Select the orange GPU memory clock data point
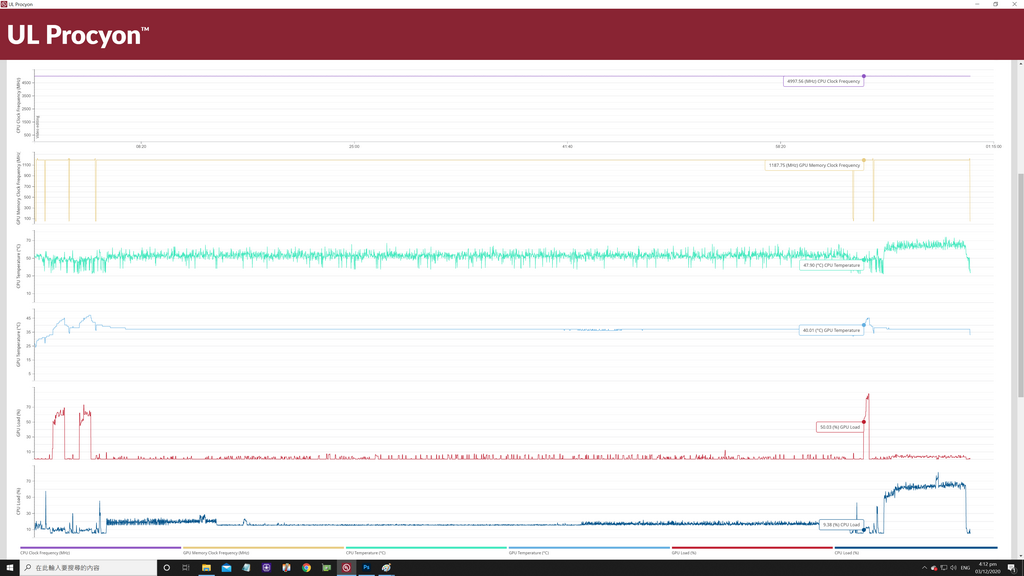Screen dimensions: 1024x576 [x=863, y=160]
